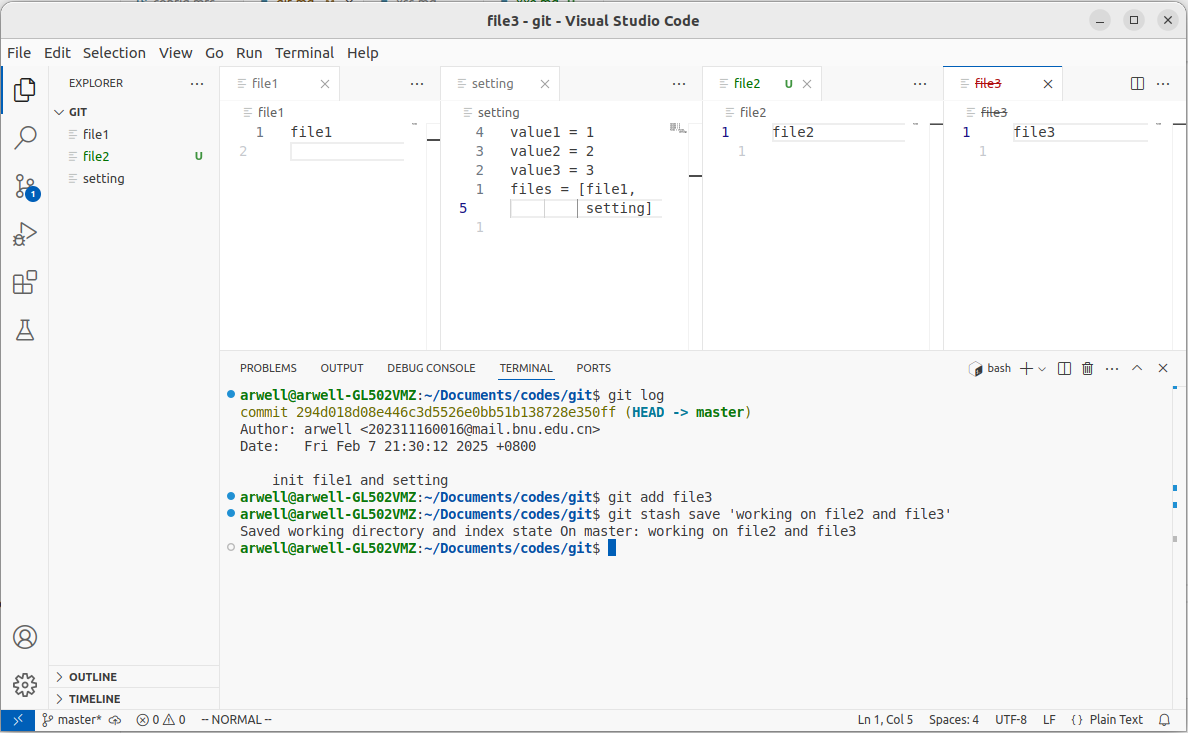Open notifications bell in status bar
The height and width of the screenshot is (733, 1188).
pos(1164,720)
